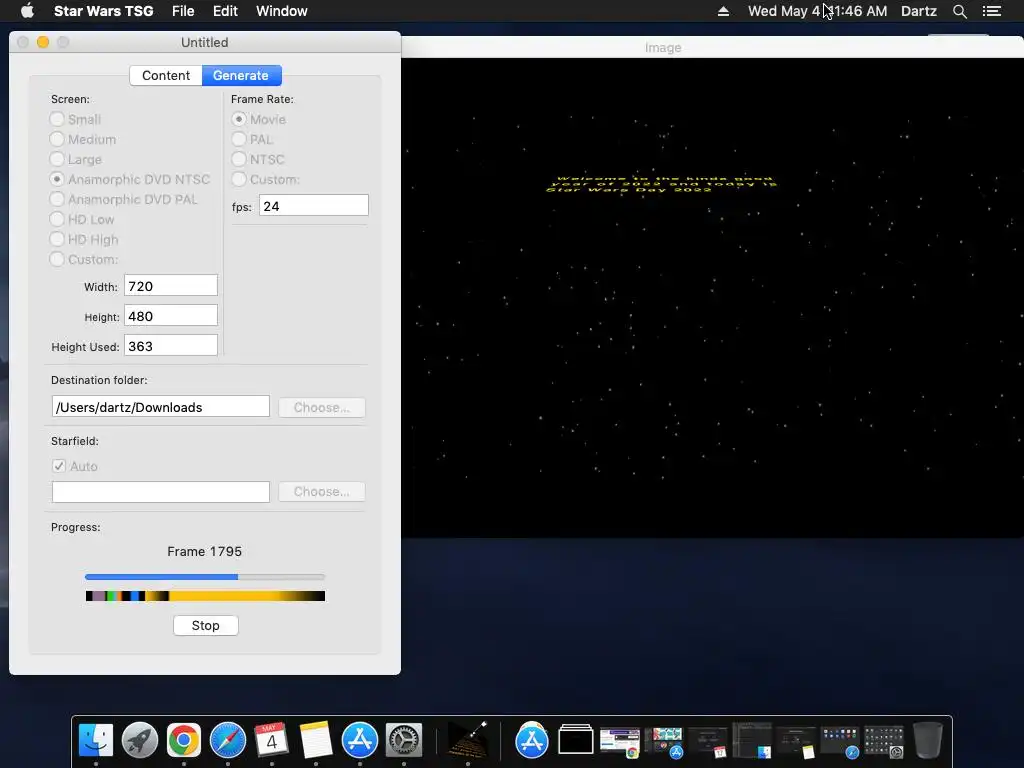Image resolution: width=1024 pixels, height=768 pixels.
Task: Select Custom under Screen options
Action: coord(57,259)
